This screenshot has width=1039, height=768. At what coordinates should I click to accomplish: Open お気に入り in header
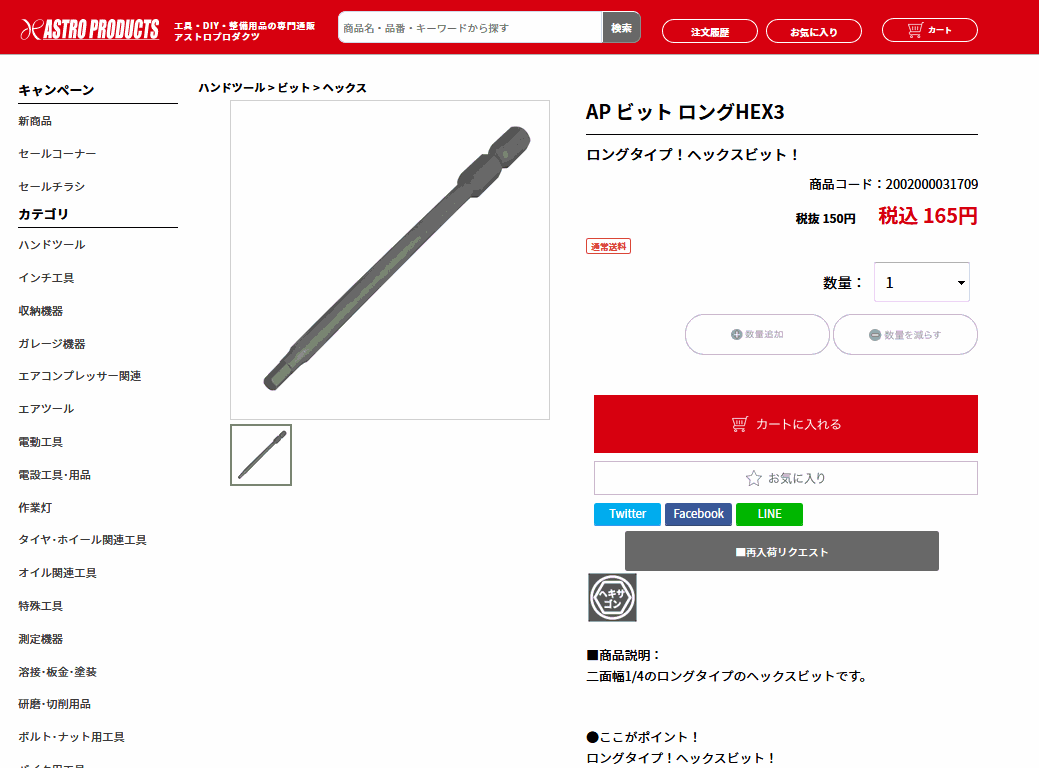pyautogui.click(x=814, y=31)
